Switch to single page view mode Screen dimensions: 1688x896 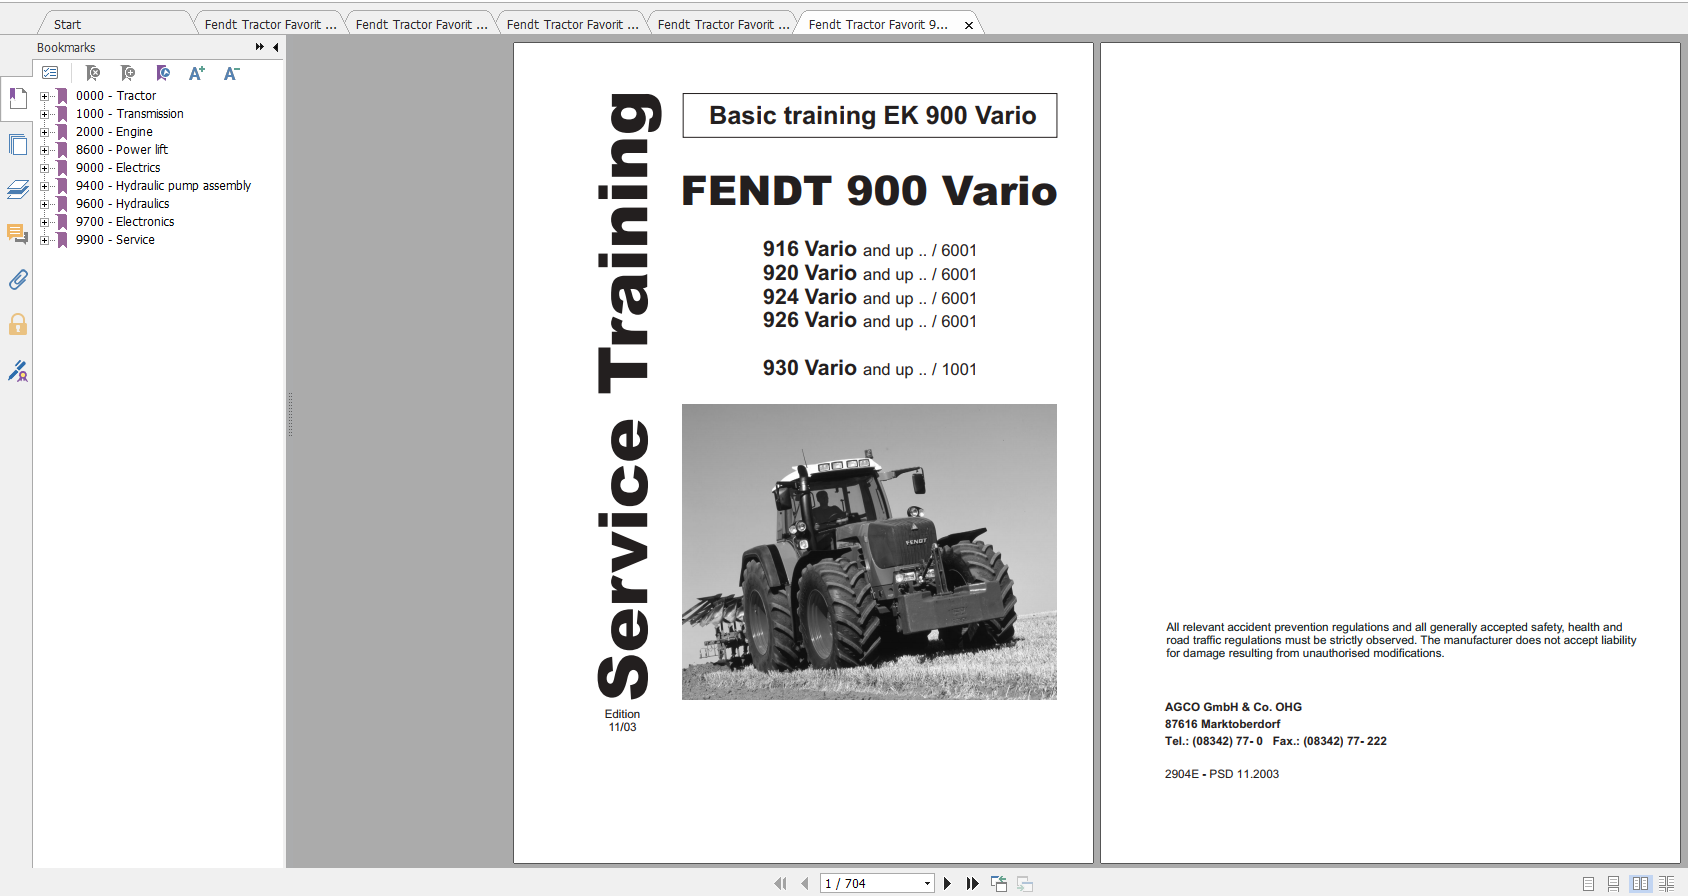point(1588,884)
